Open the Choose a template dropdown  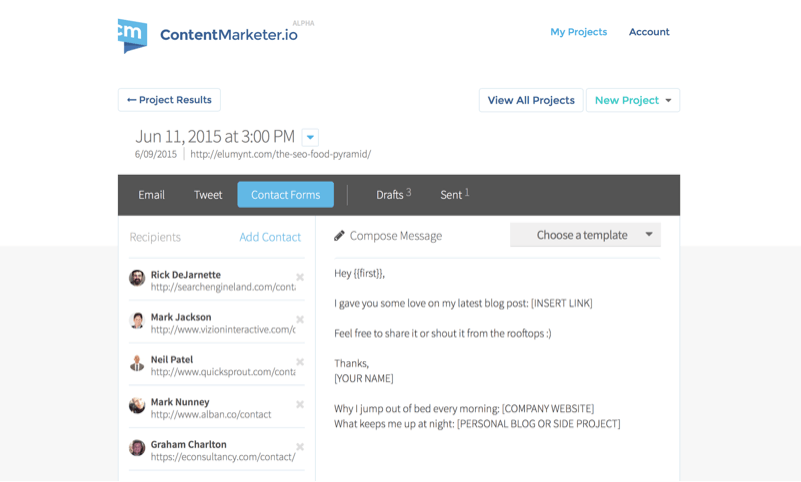[585, 235]
